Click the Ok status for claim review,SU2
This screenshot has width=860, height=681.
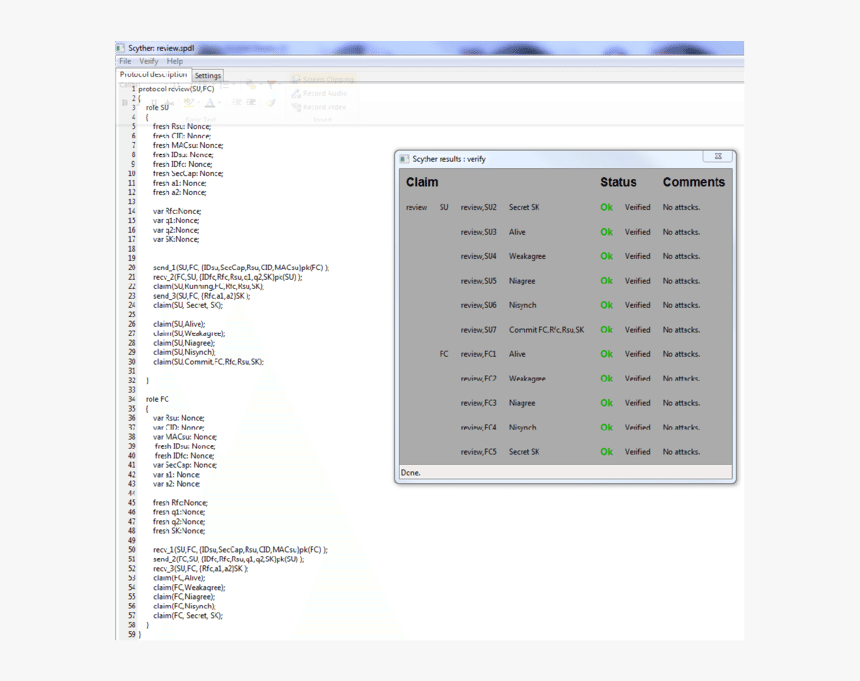click(x=608, y=207)
